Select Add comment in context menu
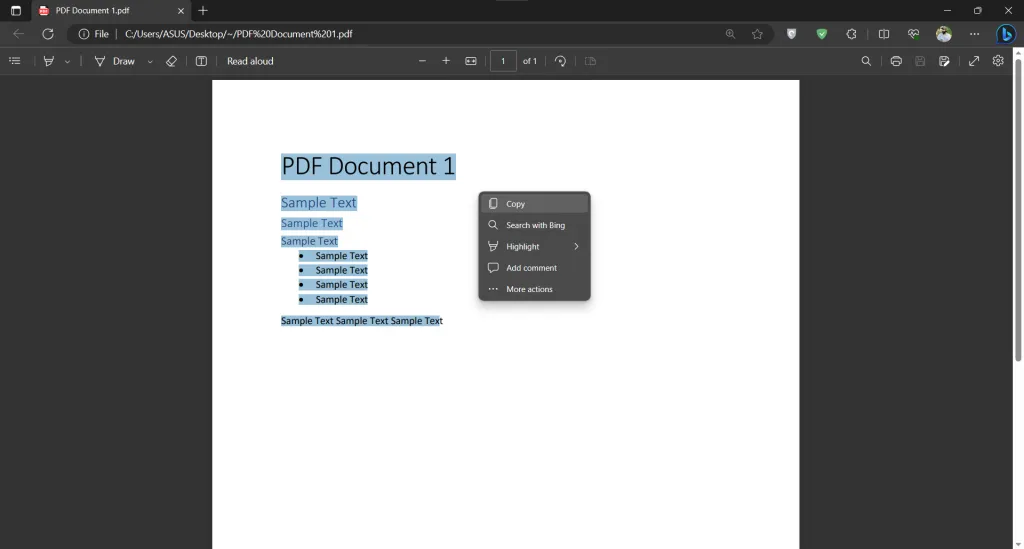 [x=534, y=268]
